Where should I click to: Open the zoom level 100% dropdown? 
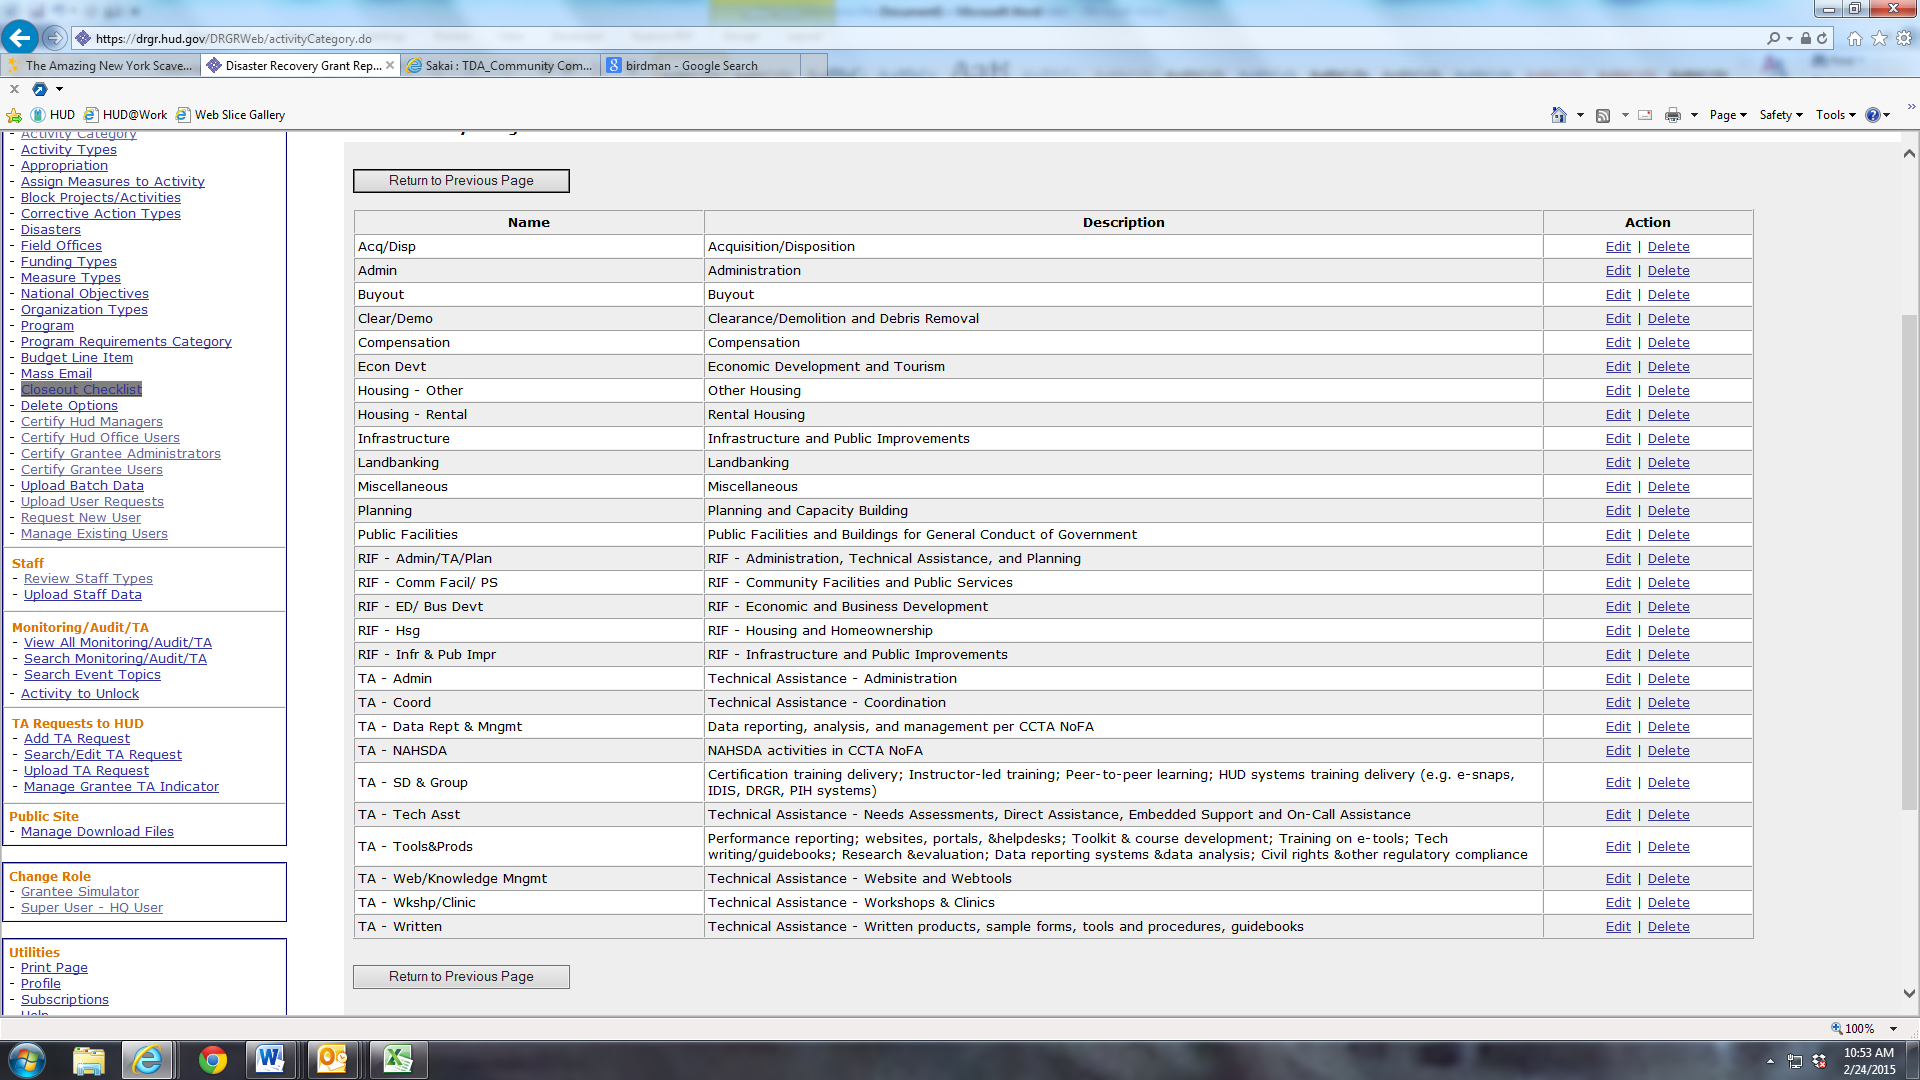click(x=1892, y=1028)
